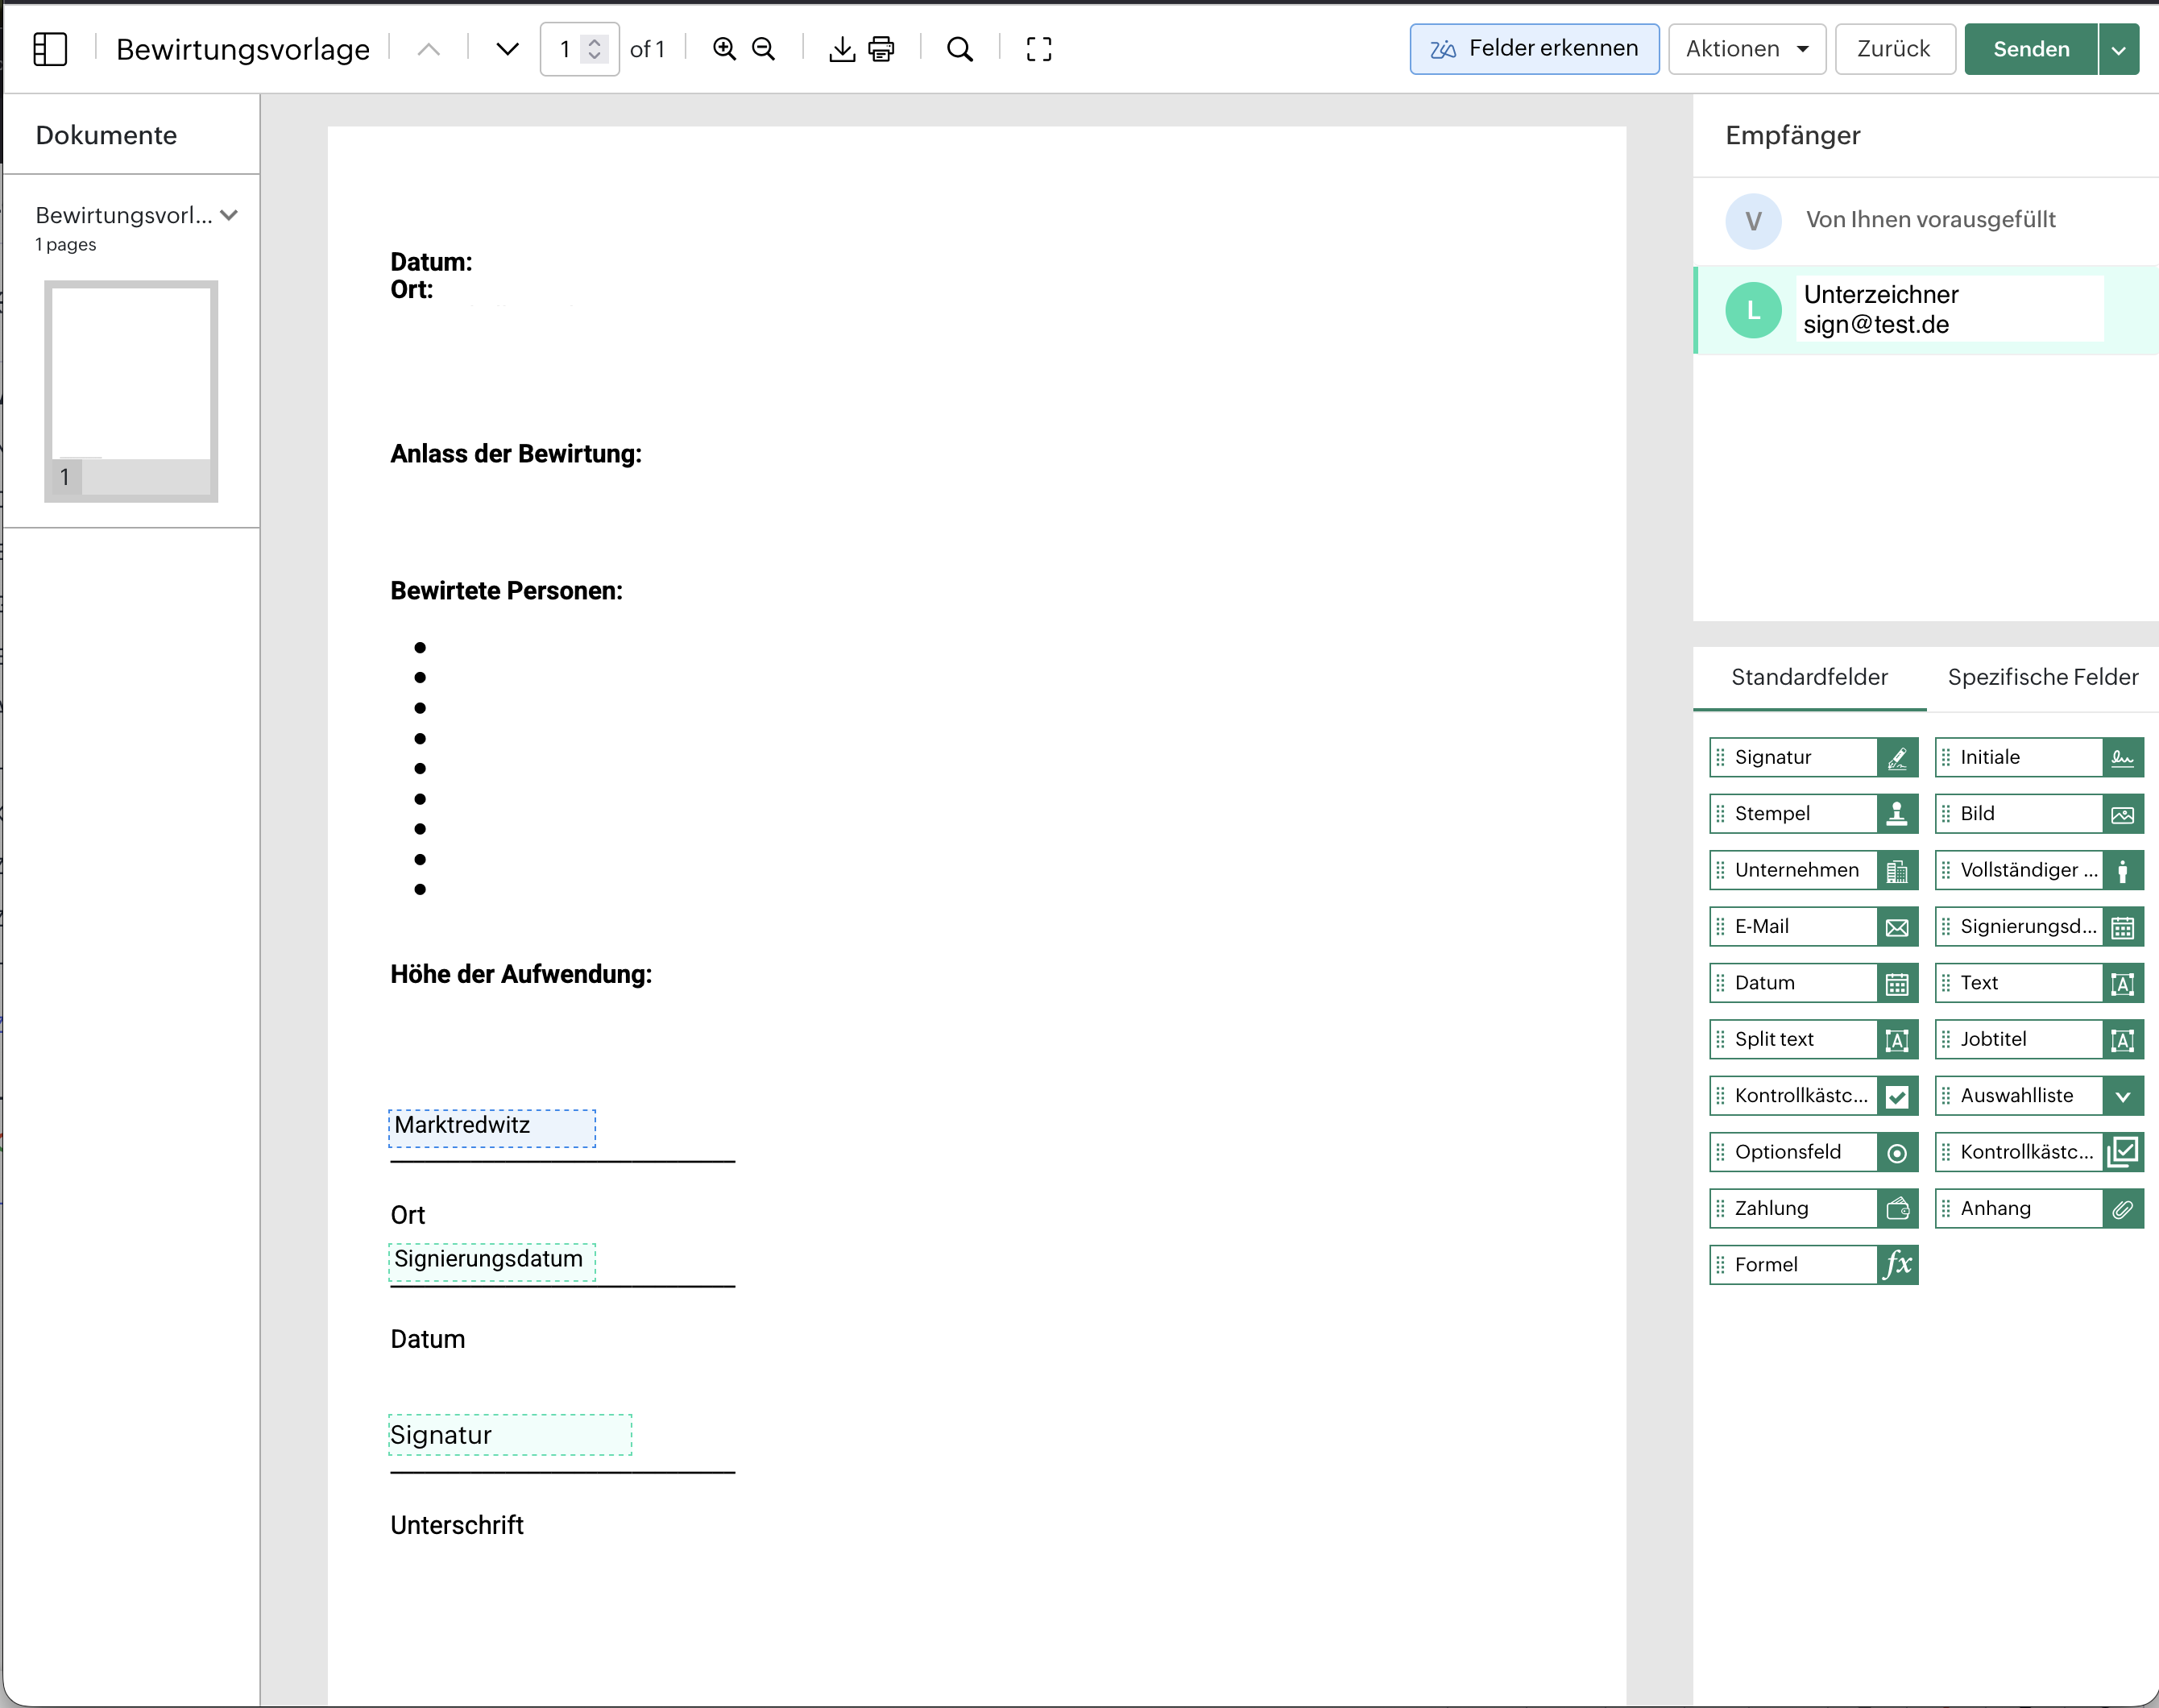The height and width of the screenshot is (1708, 2159).
Task: Select the Signierungsdatum field in palette
Action: coord(2039,927)
